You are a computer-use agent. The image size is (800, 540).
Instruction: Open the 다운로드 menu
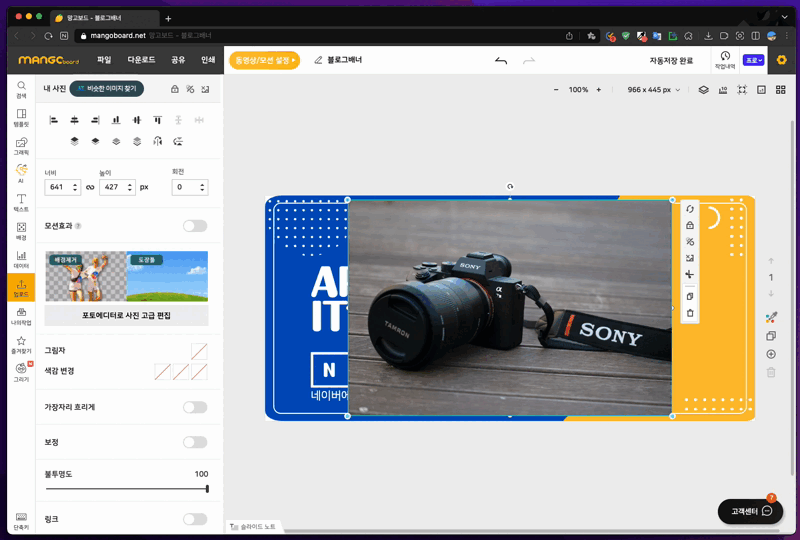tap(141, 60)
